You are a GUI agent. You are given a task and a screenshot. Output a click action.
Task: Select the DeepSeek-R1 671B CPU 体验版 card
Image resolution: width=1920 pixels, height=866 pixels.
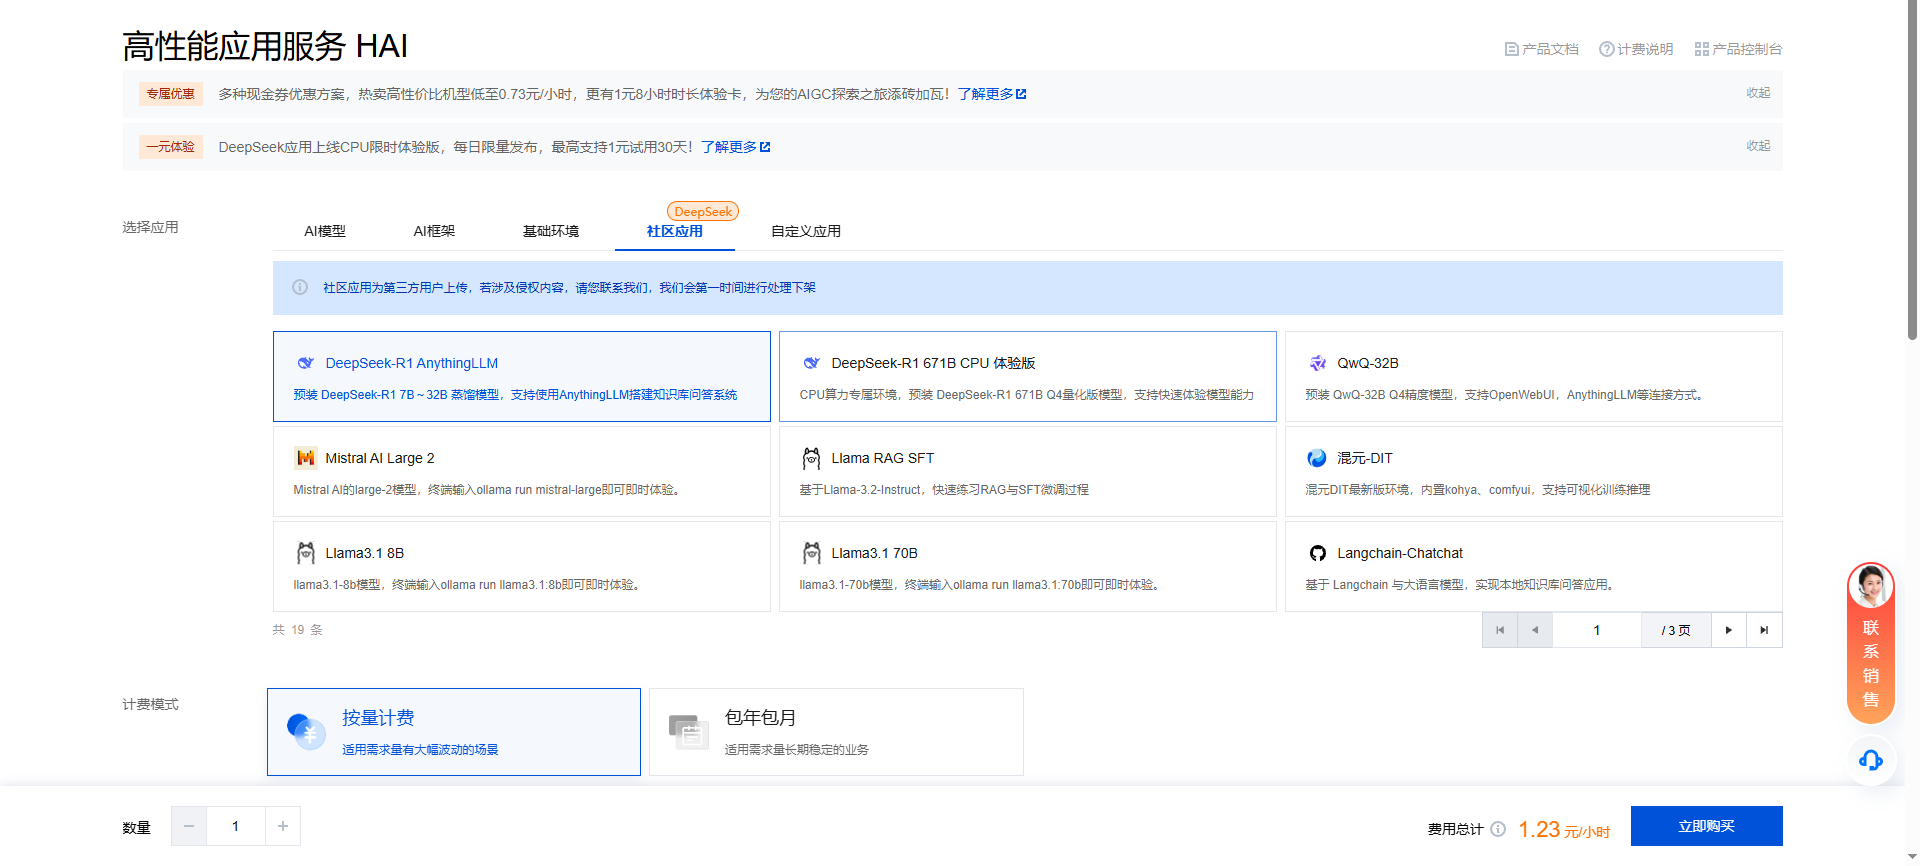[x=1028, y=377]
